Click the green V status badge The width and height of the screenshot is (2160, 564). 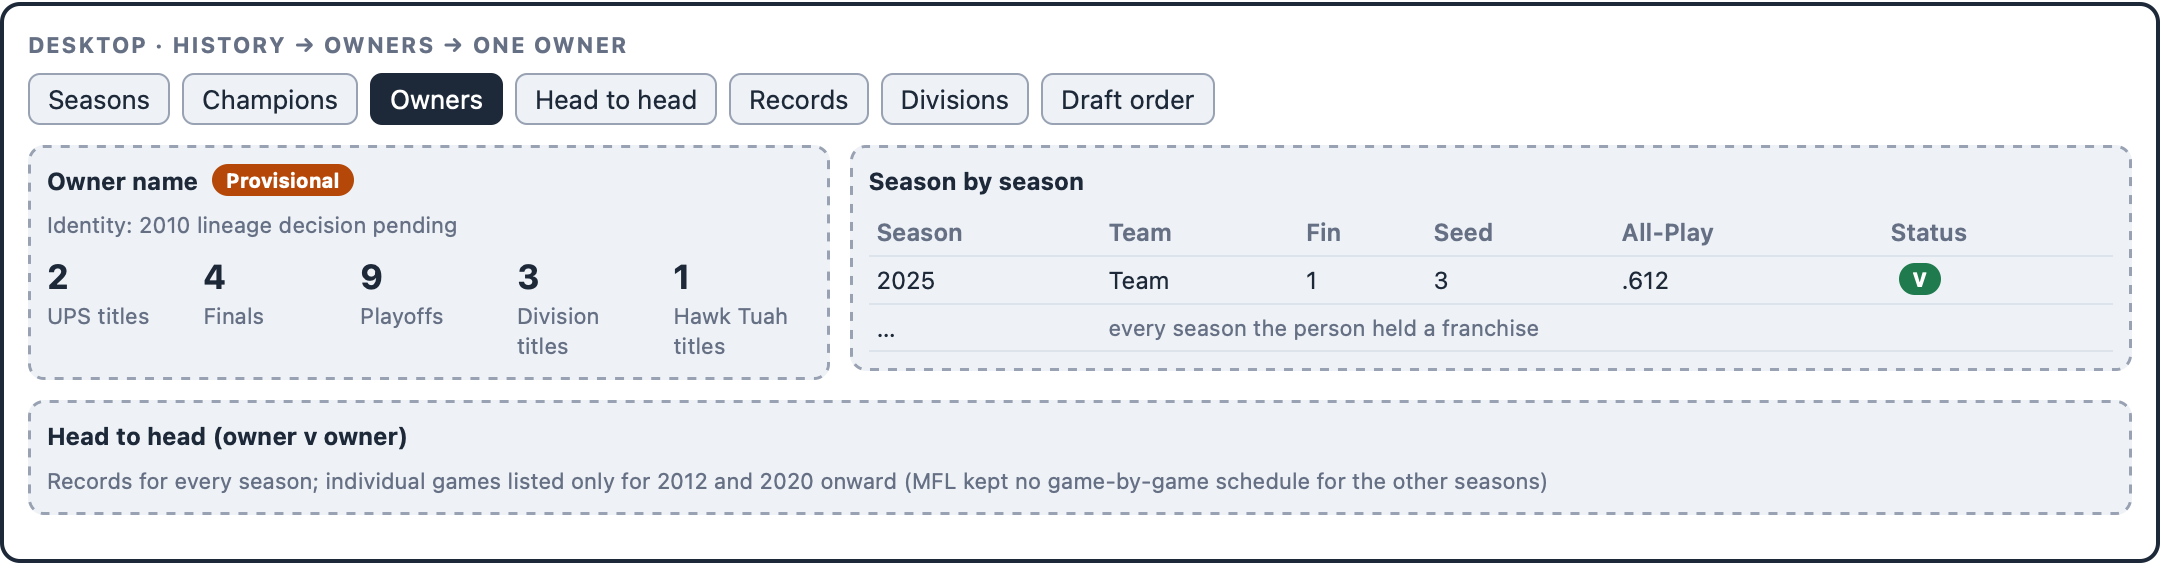(x=1919, y=279)
